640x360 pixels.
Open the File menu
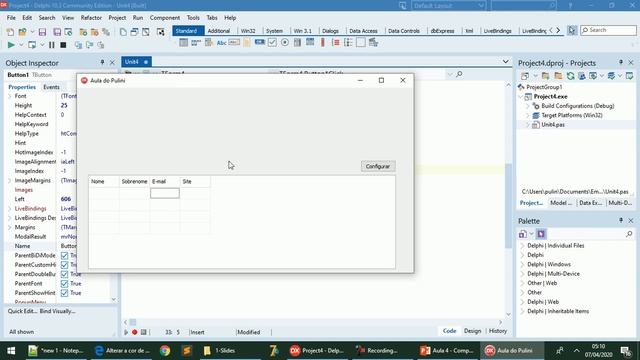(x=11, y=18)
